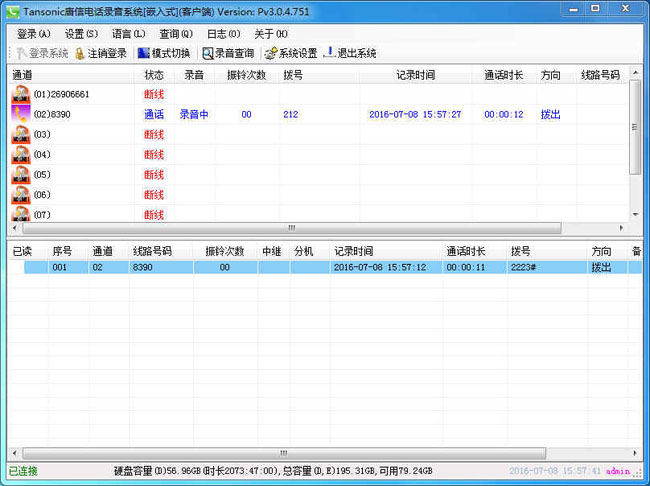Click the 退出系统 exit system icon
650x486 pixels.
coord(329,53)
